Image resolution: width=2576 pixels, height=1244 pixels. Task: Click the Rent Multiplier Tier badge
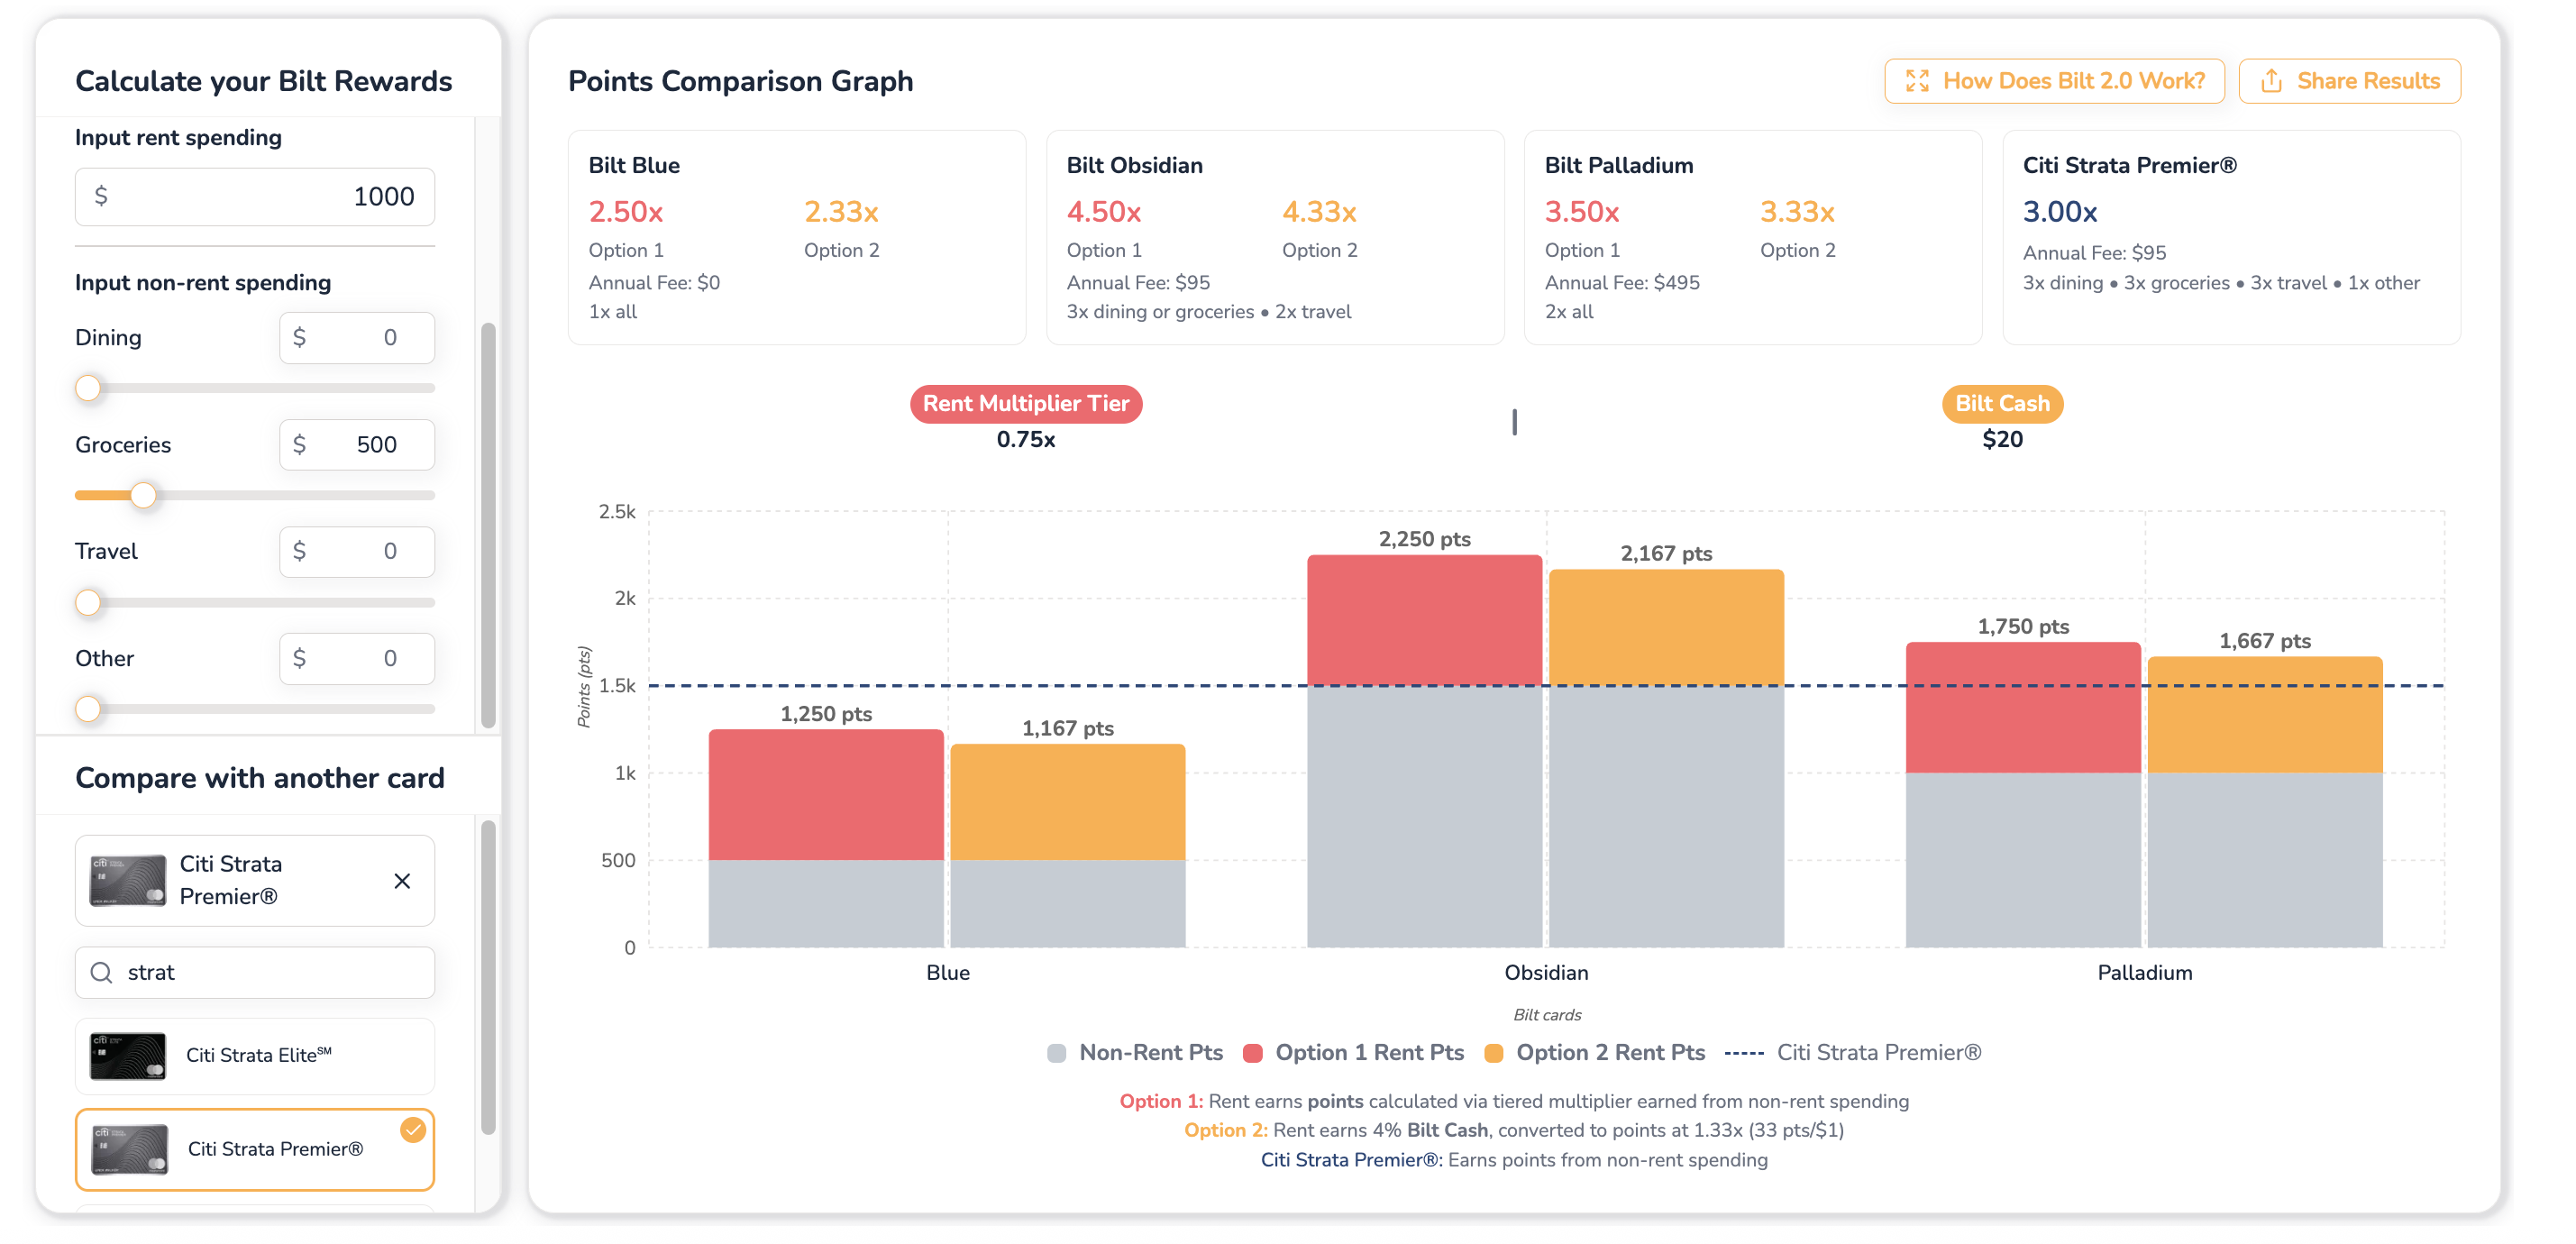point(1026,403)
